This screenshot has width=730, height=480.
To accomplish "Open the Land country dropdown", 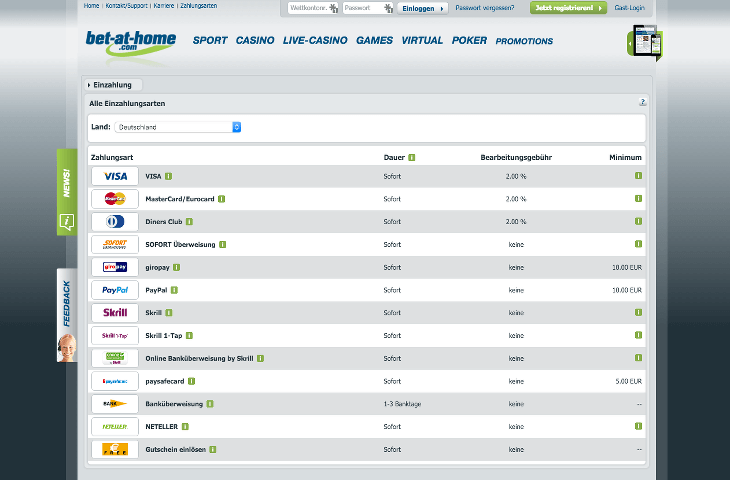I will [178, 127].
